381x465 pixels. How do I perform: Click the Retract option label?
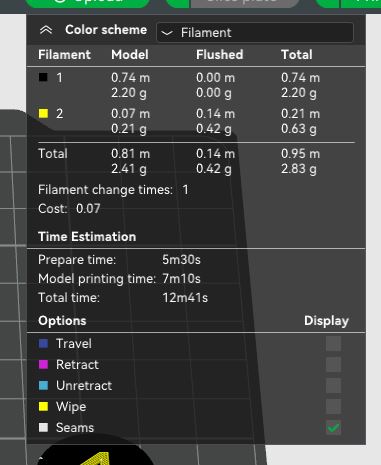tap(77, 365)
